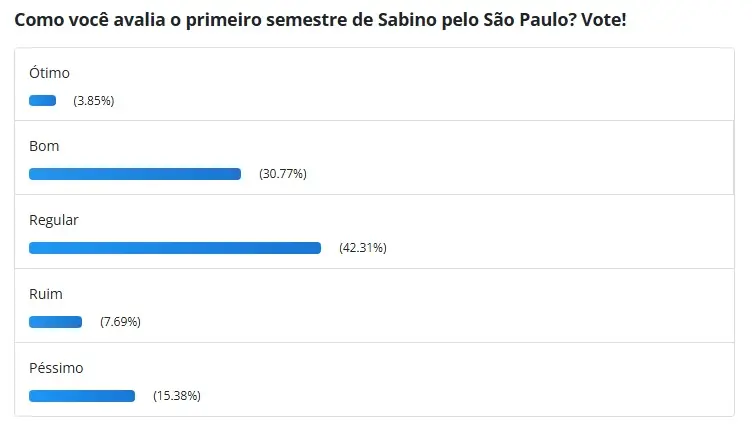Image resolution: width=752 pixels, height=436 pixels.
Task: Click the 7.69% percentage text
Action: tap(120, 321)
